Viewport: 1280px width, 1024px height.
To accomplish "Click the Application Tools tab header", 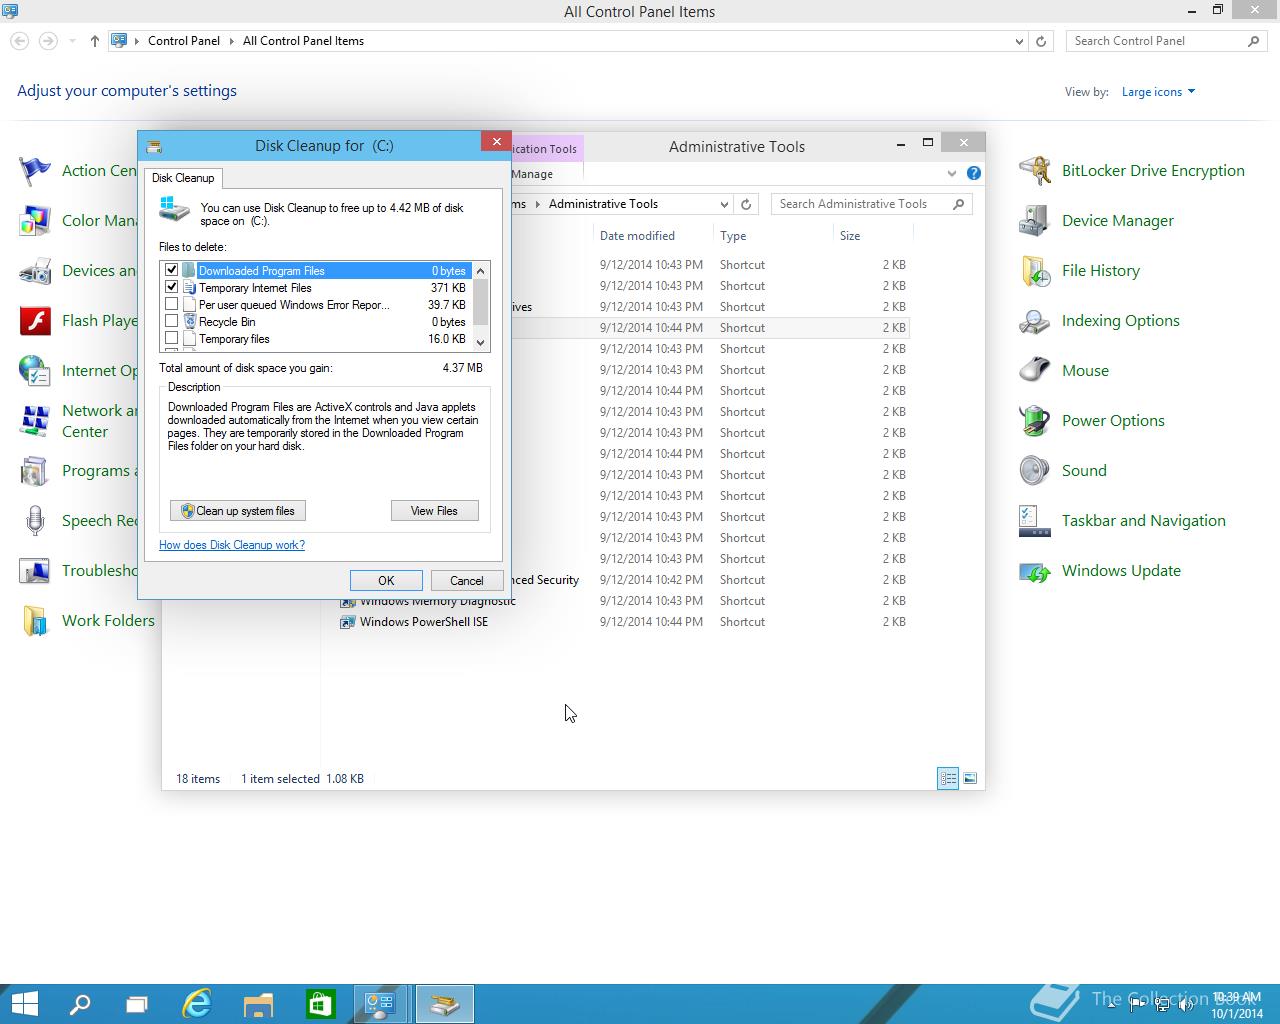I will tap(545, 149).
